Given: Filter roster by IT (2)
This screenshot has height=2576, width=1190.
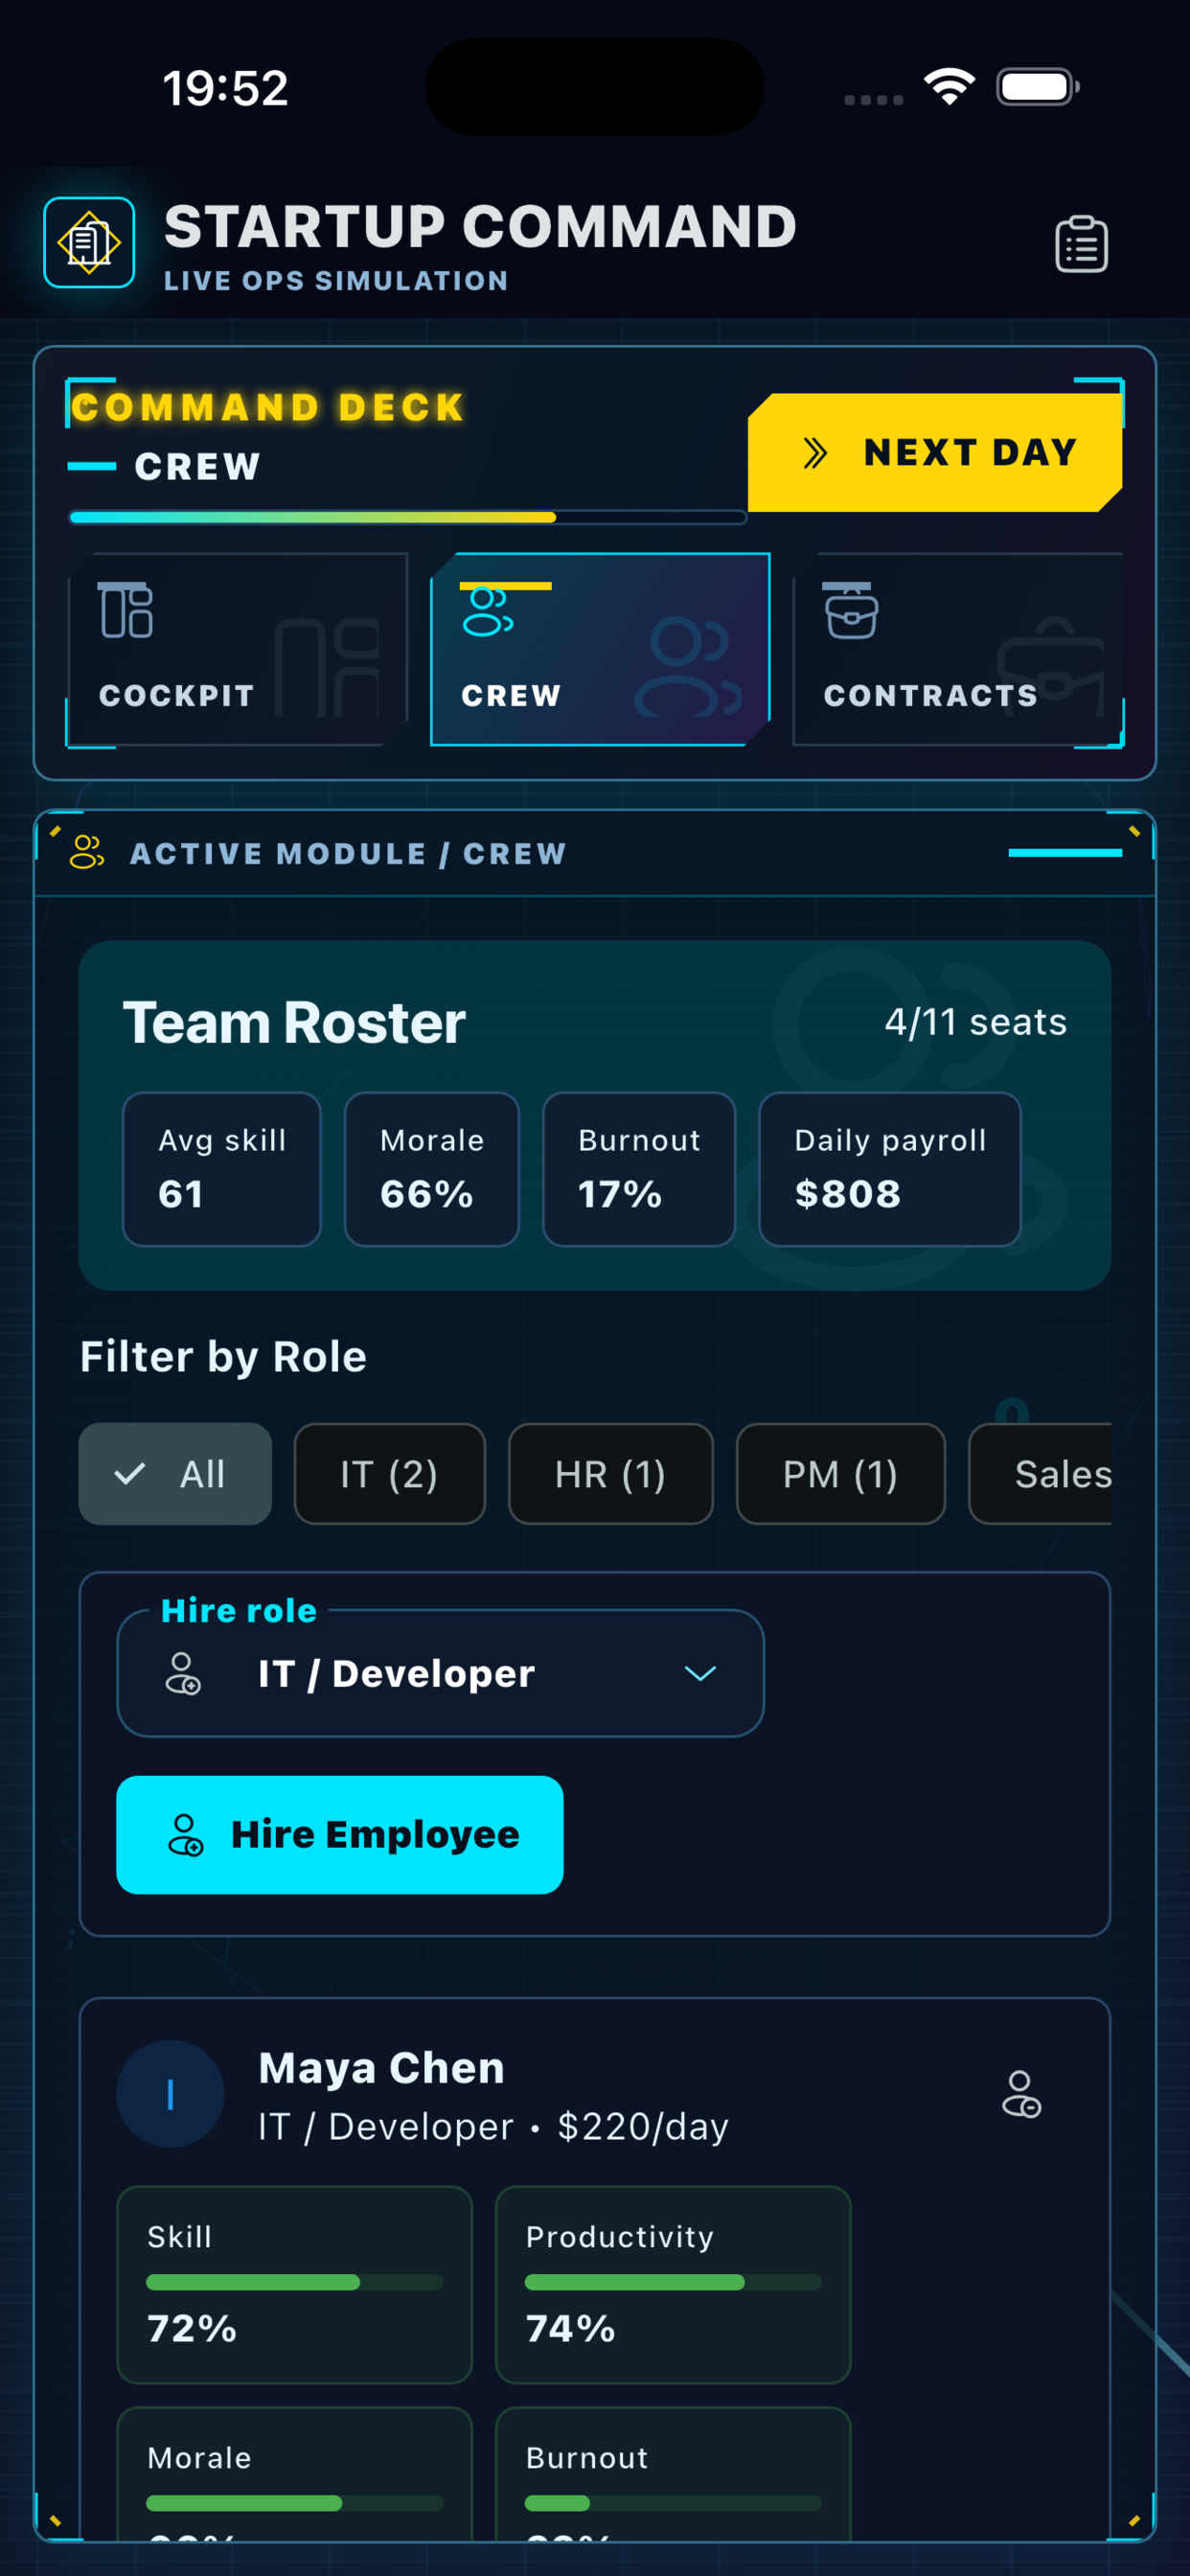Looking at the screenshot, I should click(390, 1474).
